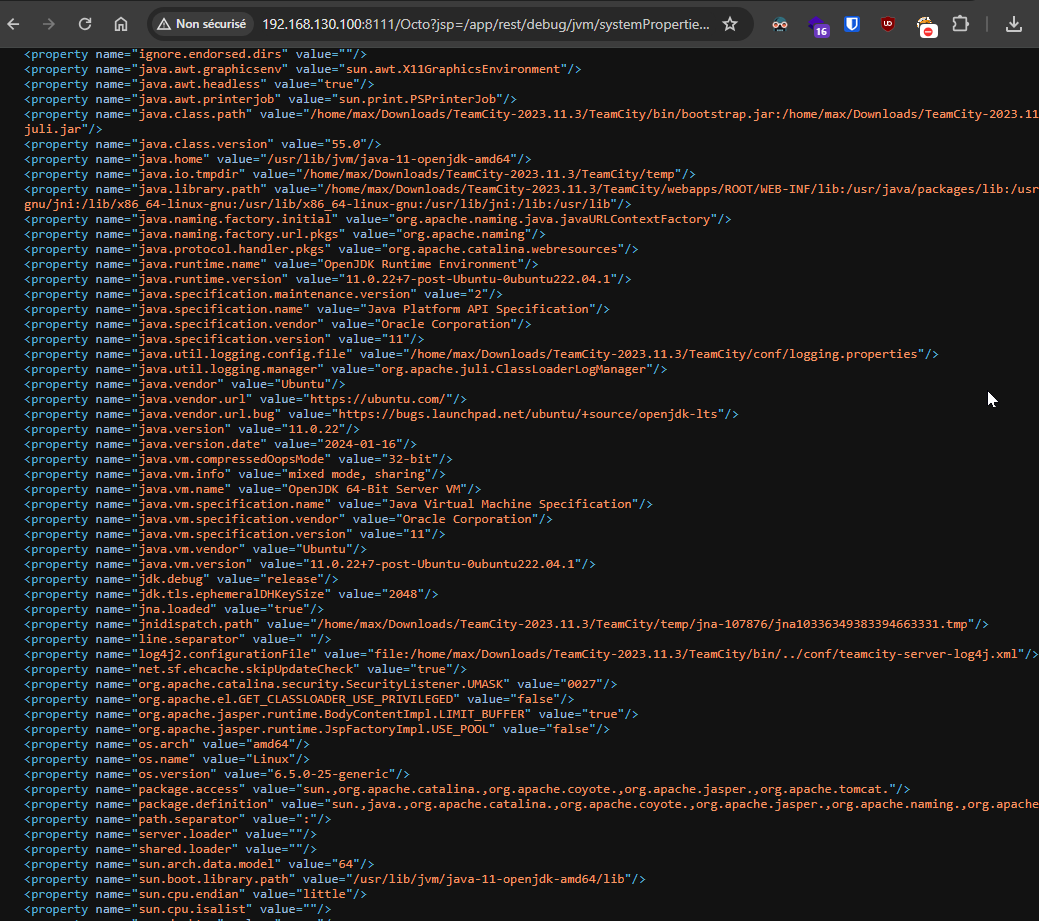
Task: Click the java.vm.name OpenJDK 64-Bit Server VM line
Action: [x=253, y=489]
